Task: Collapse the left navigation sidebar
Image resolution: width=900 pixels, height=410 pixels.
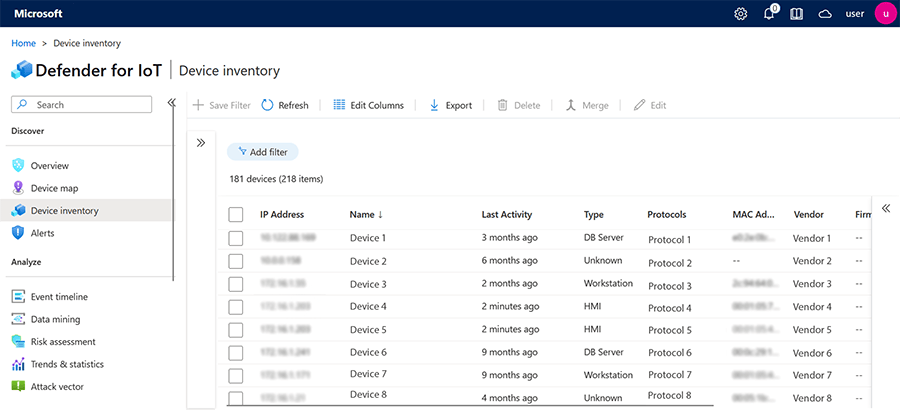Action: [x=171, y=103]
